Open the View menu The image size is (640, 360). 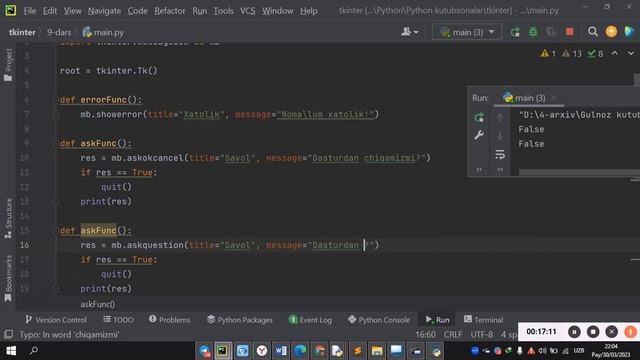[72, 11]
